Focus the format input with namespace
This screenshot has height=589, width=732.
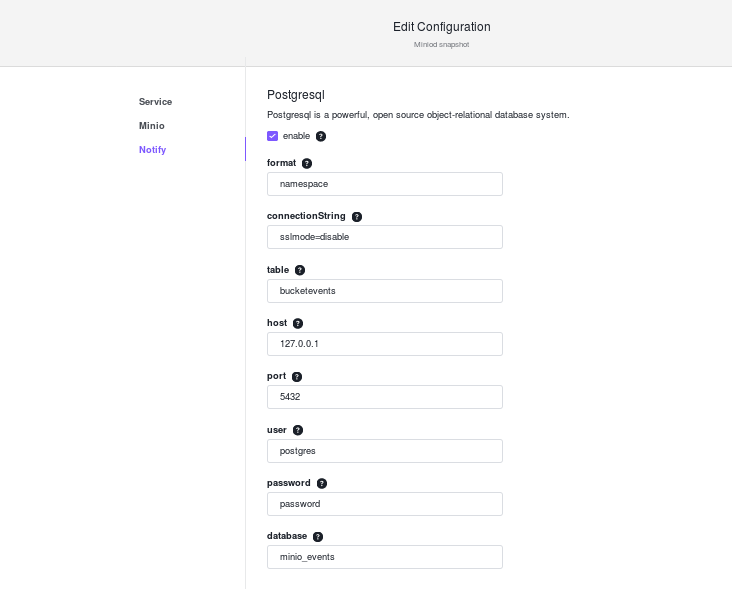tap(385, 184)
